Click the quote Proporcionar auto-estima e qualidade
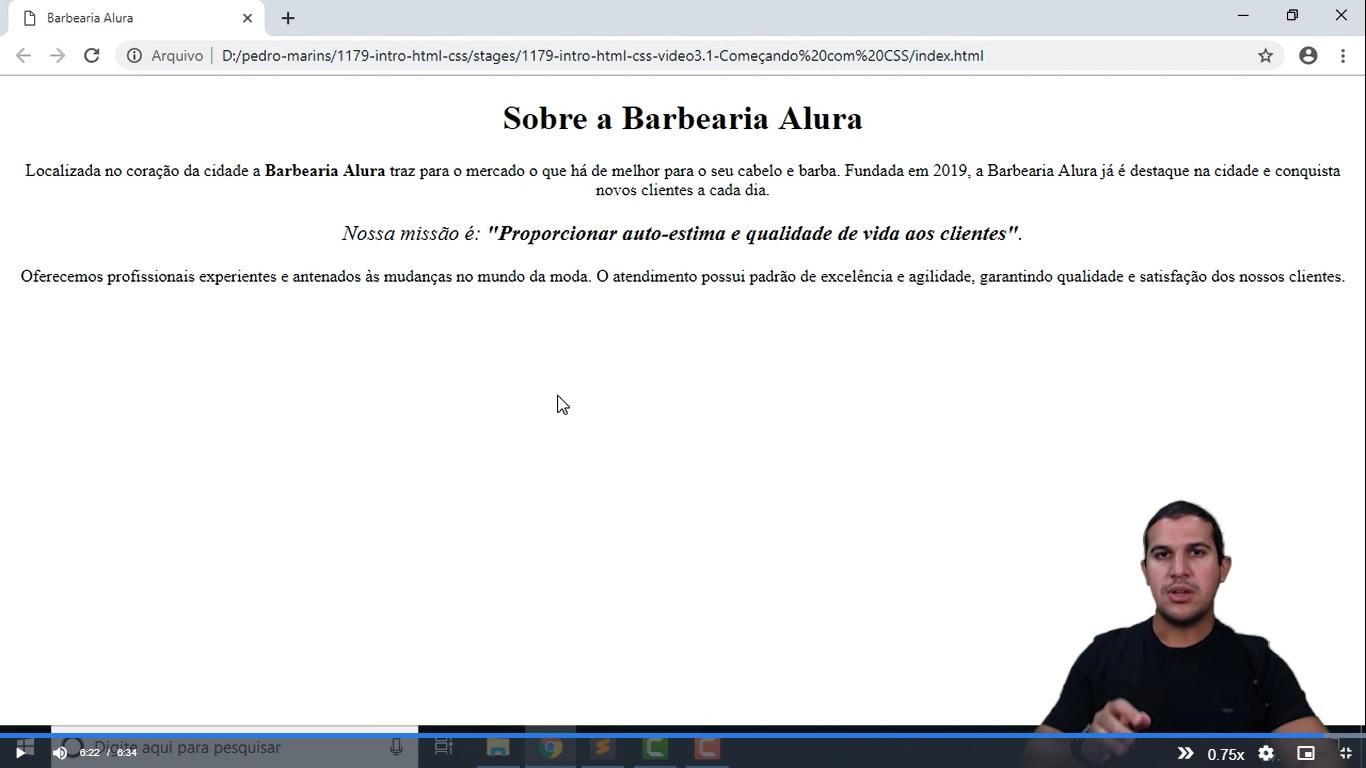 pos(751,233)
